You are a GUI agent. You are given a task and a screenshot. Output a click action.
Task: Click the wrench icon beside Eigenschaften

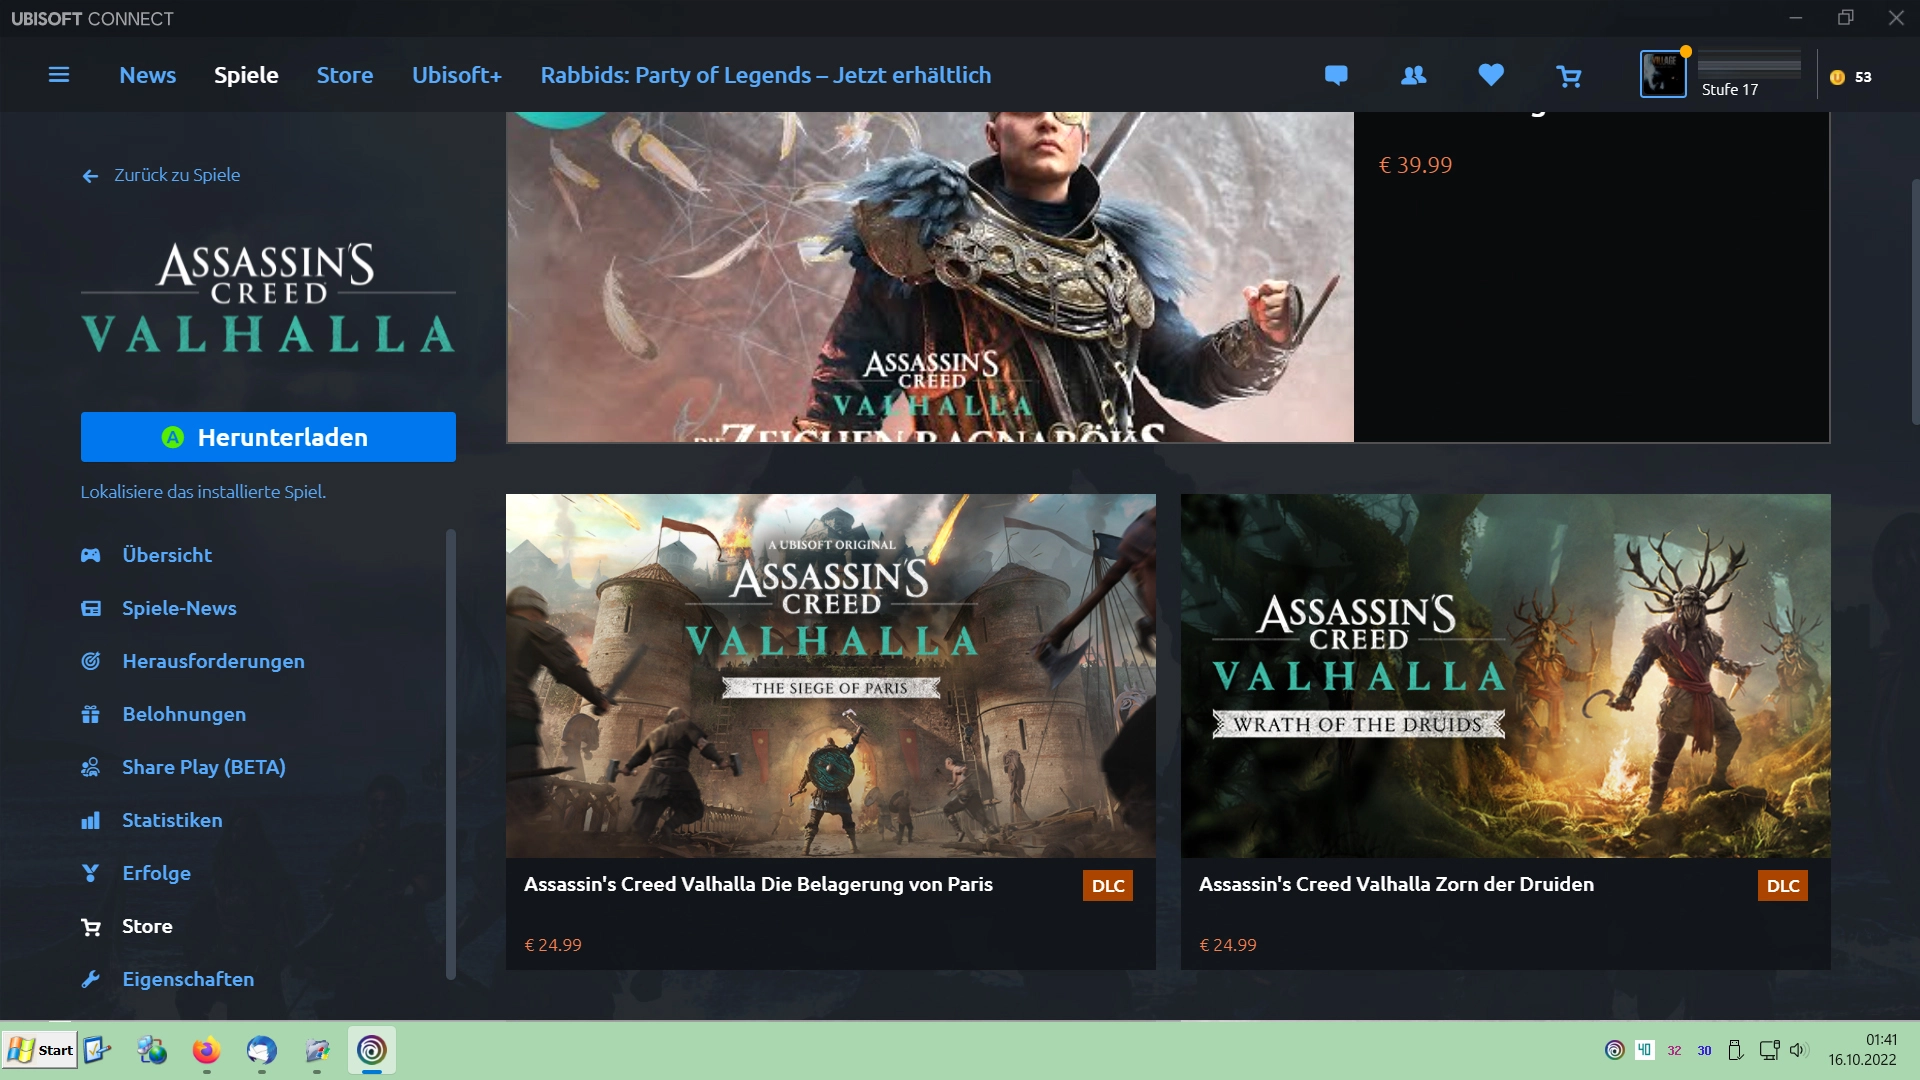click(91, 979)
